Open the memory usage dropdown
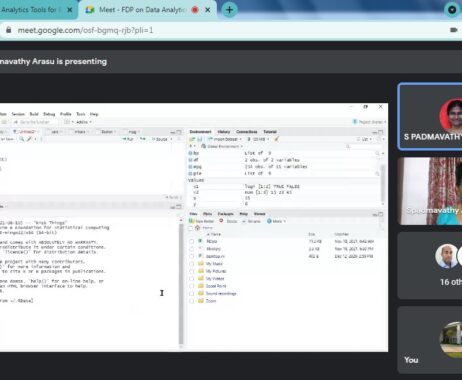The image size is (462, 380). [258, 139]
